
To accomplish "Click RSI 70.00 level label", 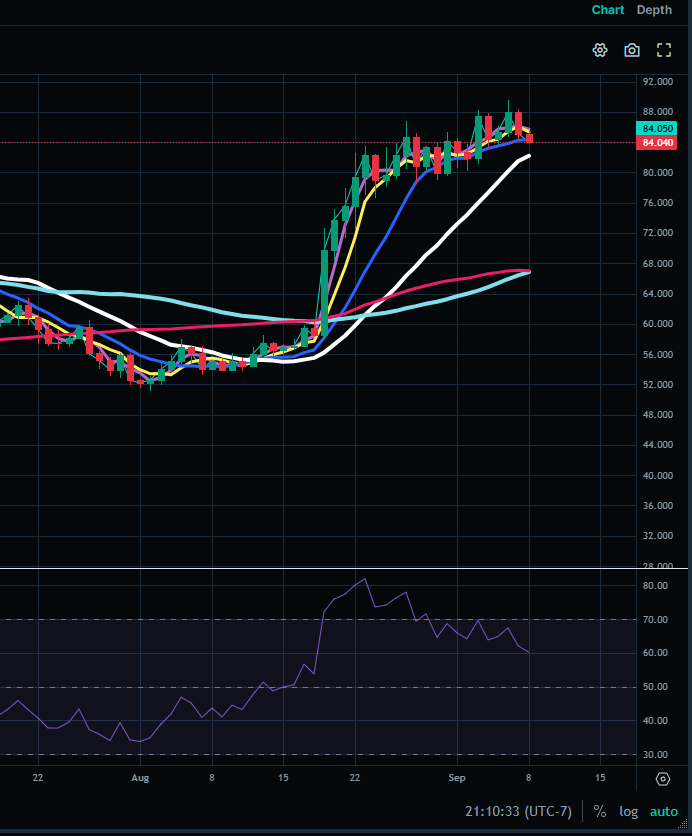I will [655, 620].
